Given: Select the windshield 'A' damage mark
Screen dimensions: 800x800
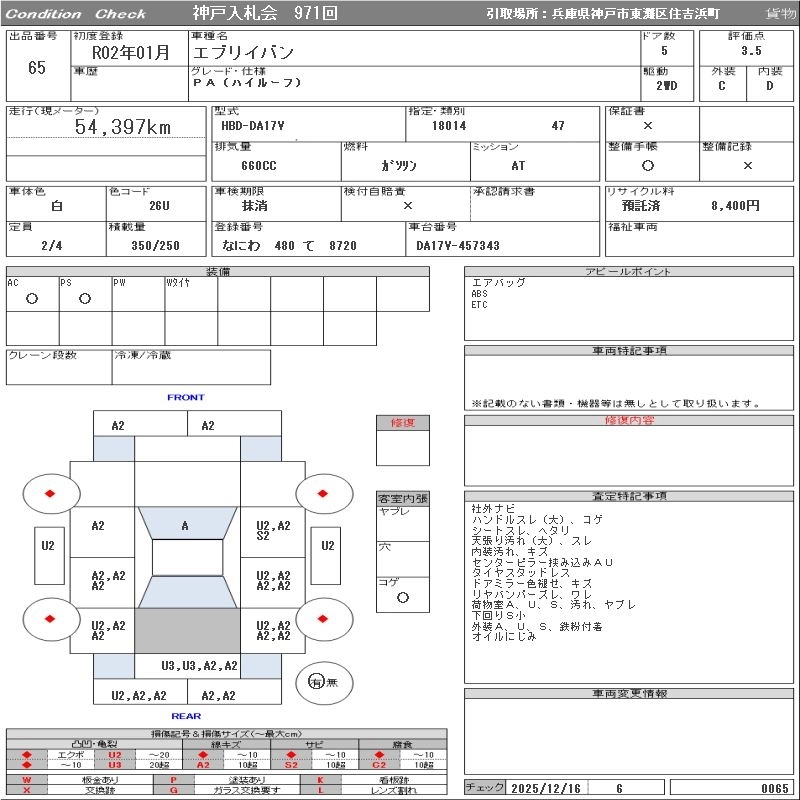Looking at the screenshot, I should pyautogui.click(x=185, y=525).
